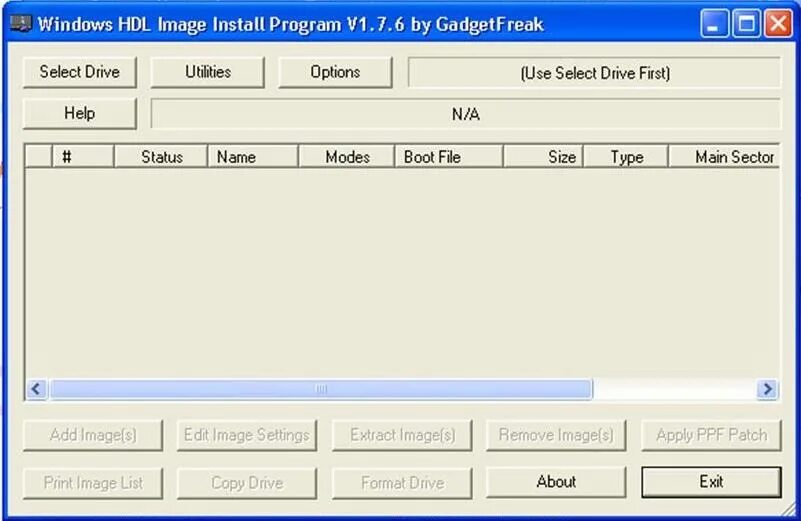Sort by the Boot File column header
The width and height of the screenshot is (801, 521).
449,156
